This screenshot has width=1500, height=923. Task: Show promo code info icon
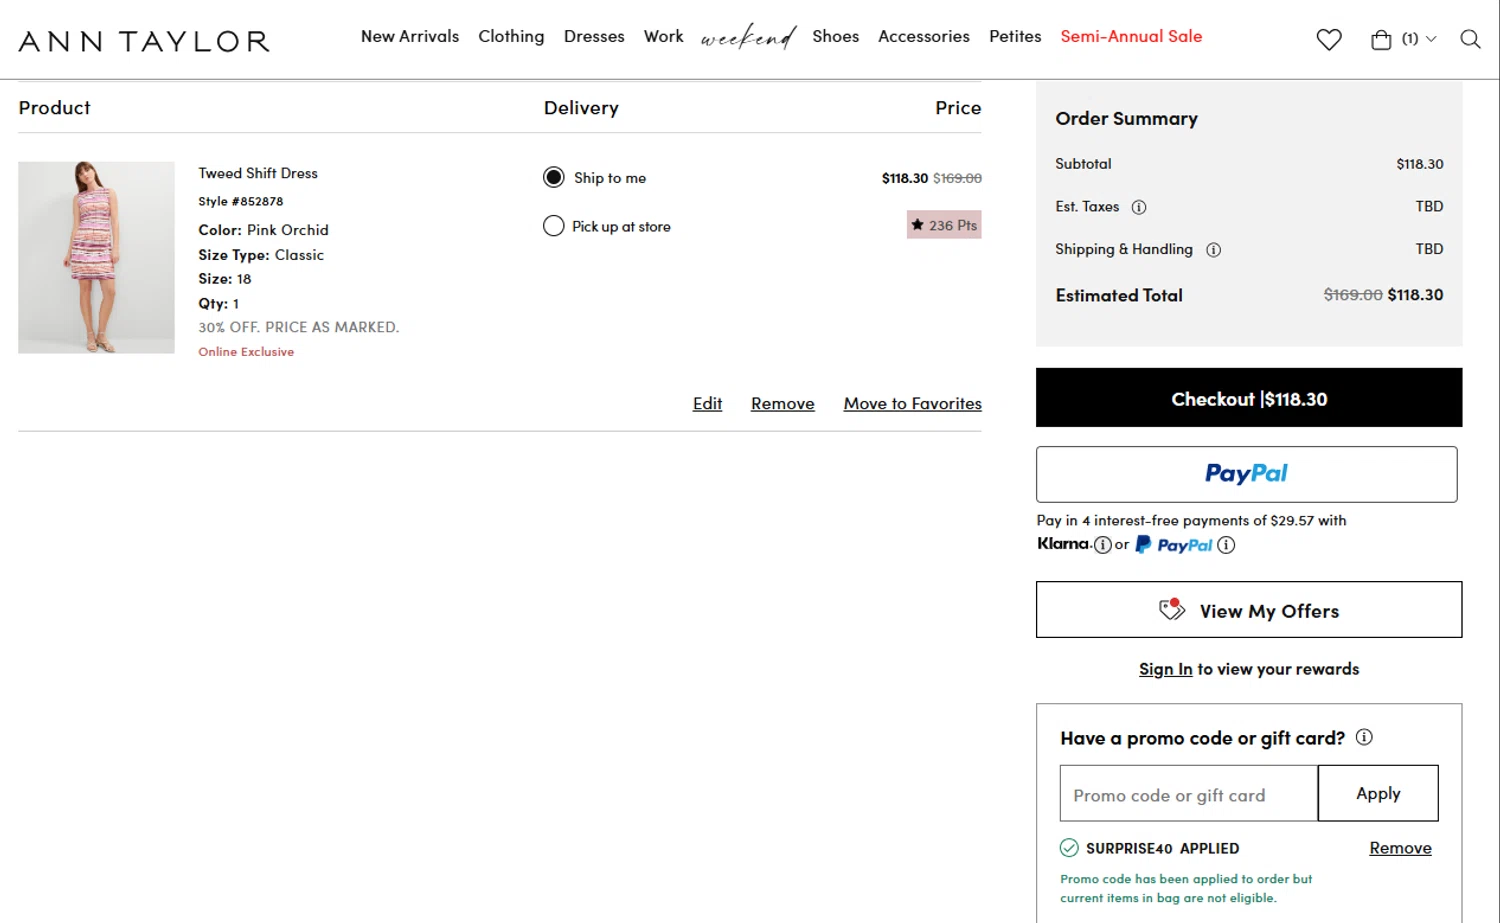(x=1364, y=737)
